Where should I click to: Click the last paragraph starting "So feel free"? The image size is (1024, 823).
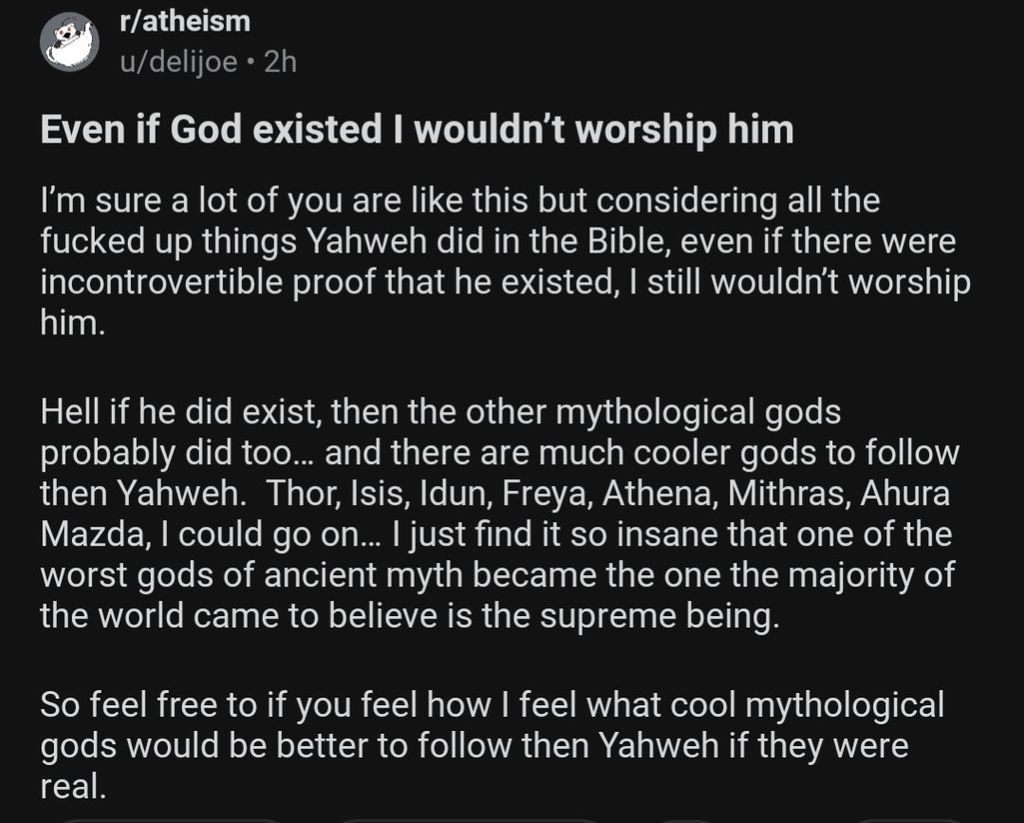click(x=492, y=745)
